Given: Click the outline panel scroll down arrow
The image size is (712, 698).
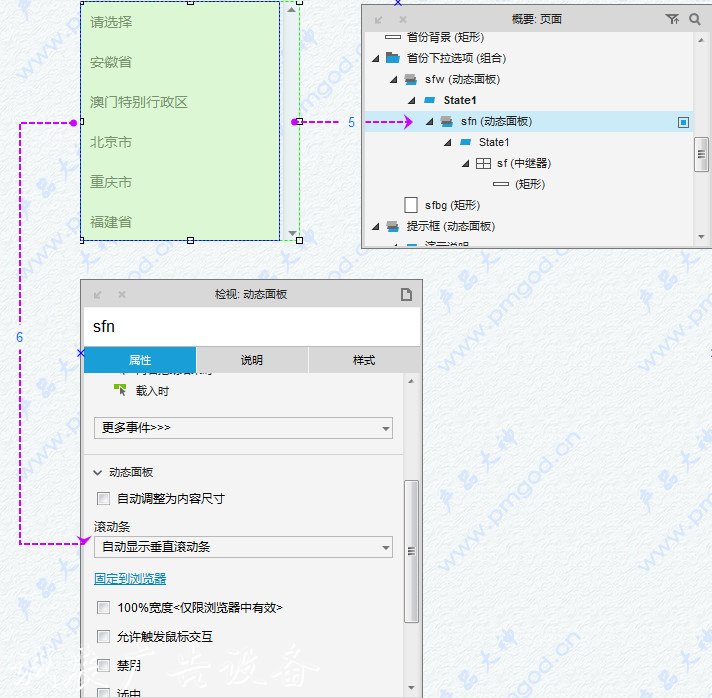Looking at the screenshot, I should click(x=701, y=237).
